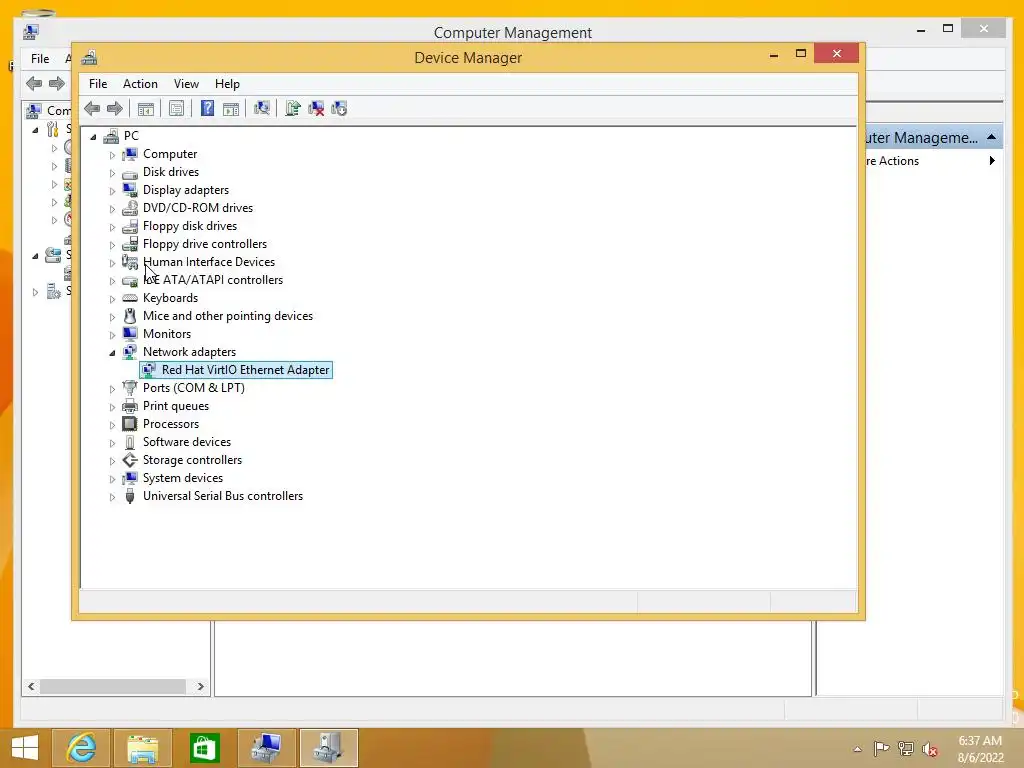Open Properties toolbar icon in Device Manager
Image resolution: width=1024 pixels, height=768 pixels.
click(x=176, y=108)
